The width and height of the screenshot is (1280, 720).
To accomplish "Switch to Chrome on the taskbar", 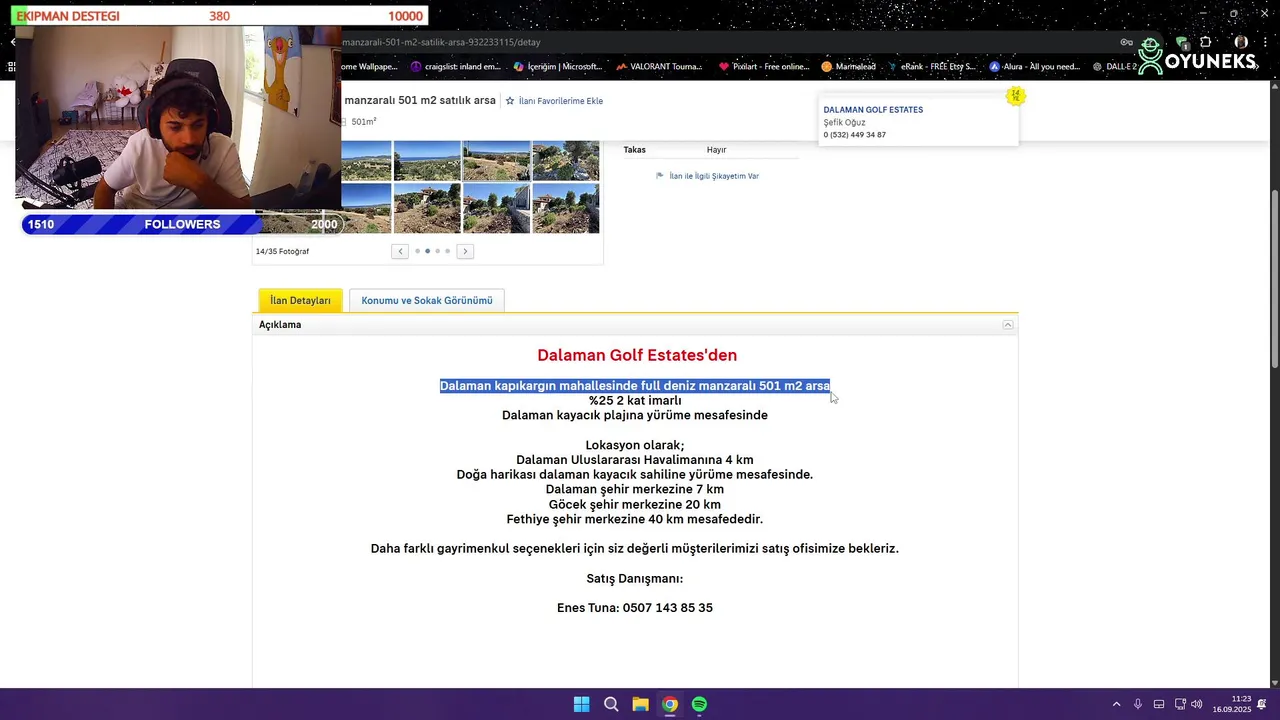I will pyautogui.click(x=670, y=704).
